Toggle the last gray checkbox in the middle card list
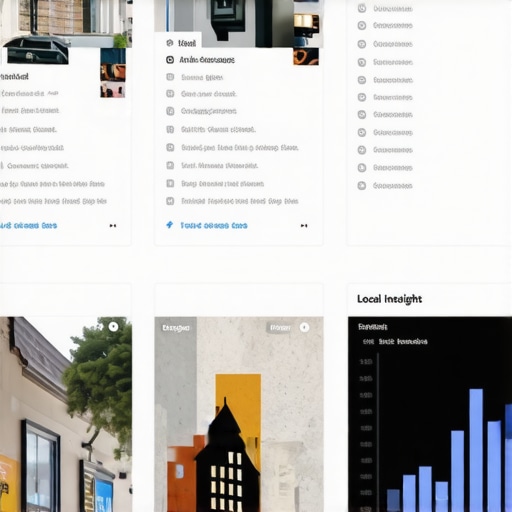Screen dimensions: 512x512 [170, 201]
